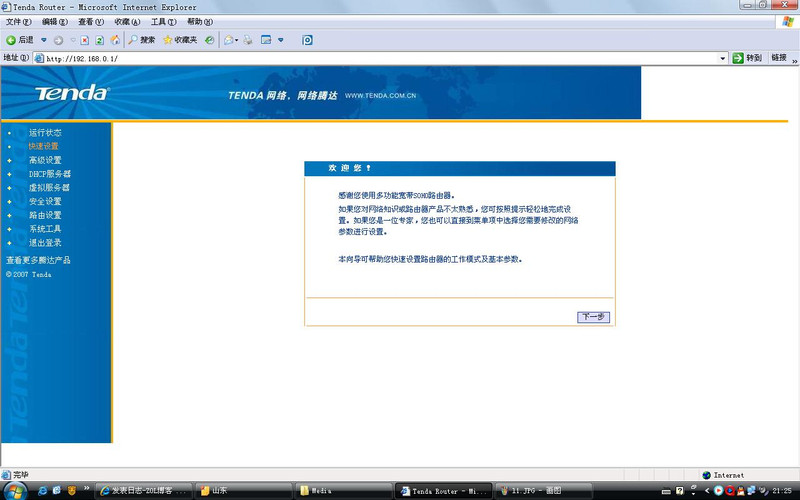Click the Print toolbar icon
This screenshot has height=500, width=800.
(x=248, y=40)
